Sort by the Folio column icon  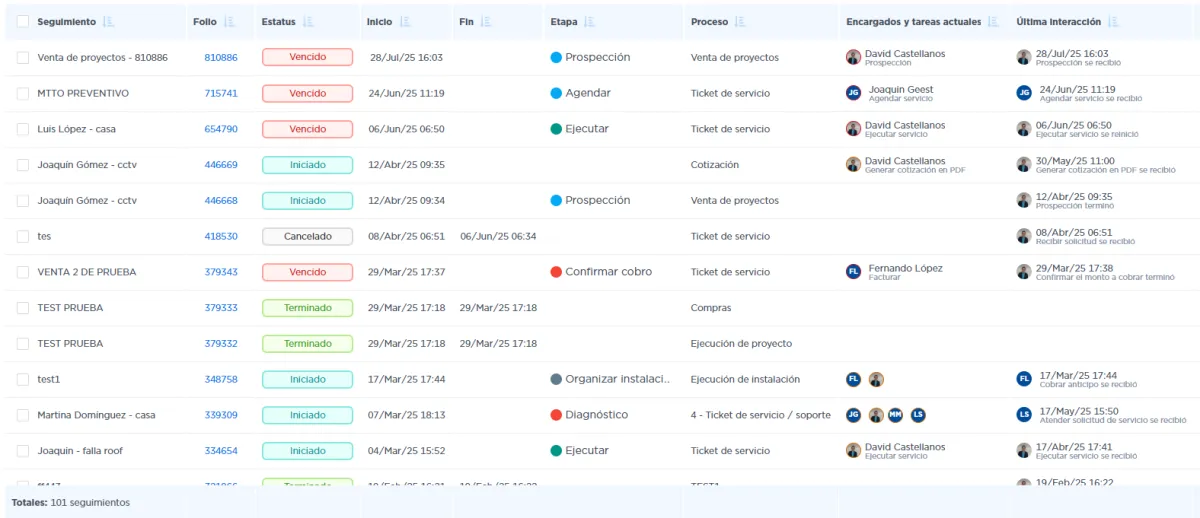229,22
